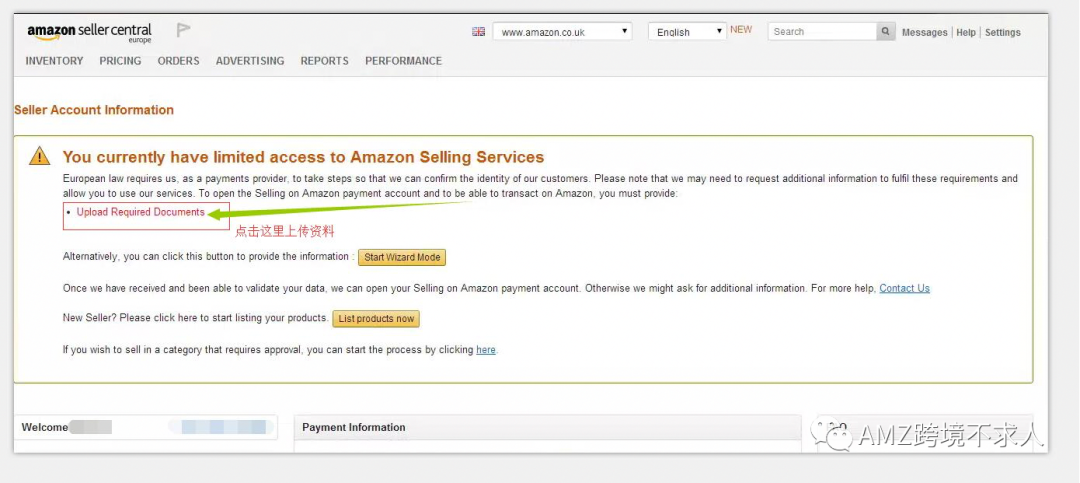Click the Amazon Seller Central logo
This screenshot has height=483, width=1080.
coord(90,32)
